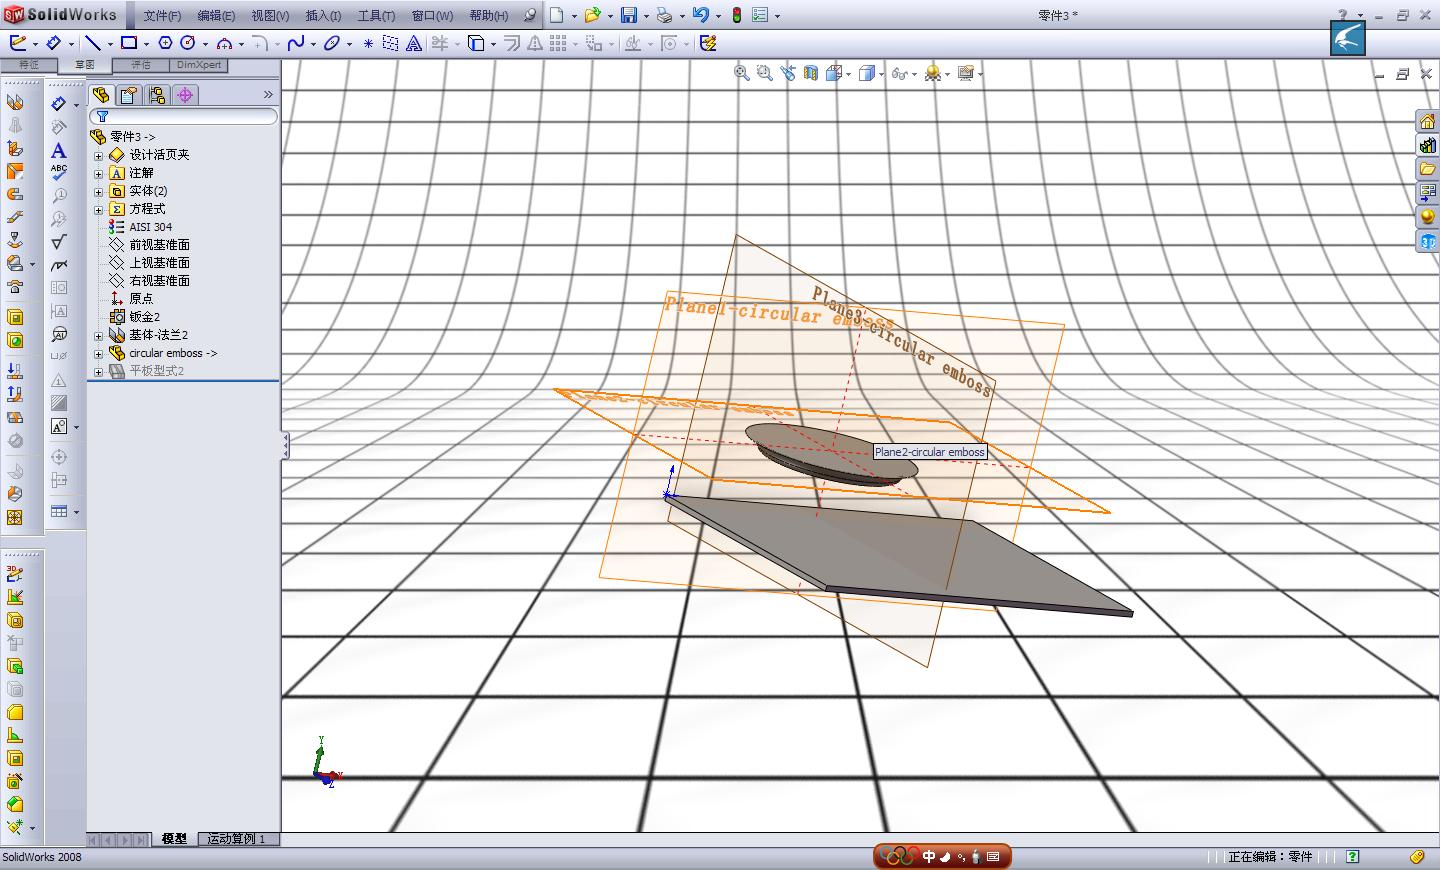The height and width of the screenshot is (870, 1440).
Task: Open the ConfigurationManager tab icon
Action: 157,95
